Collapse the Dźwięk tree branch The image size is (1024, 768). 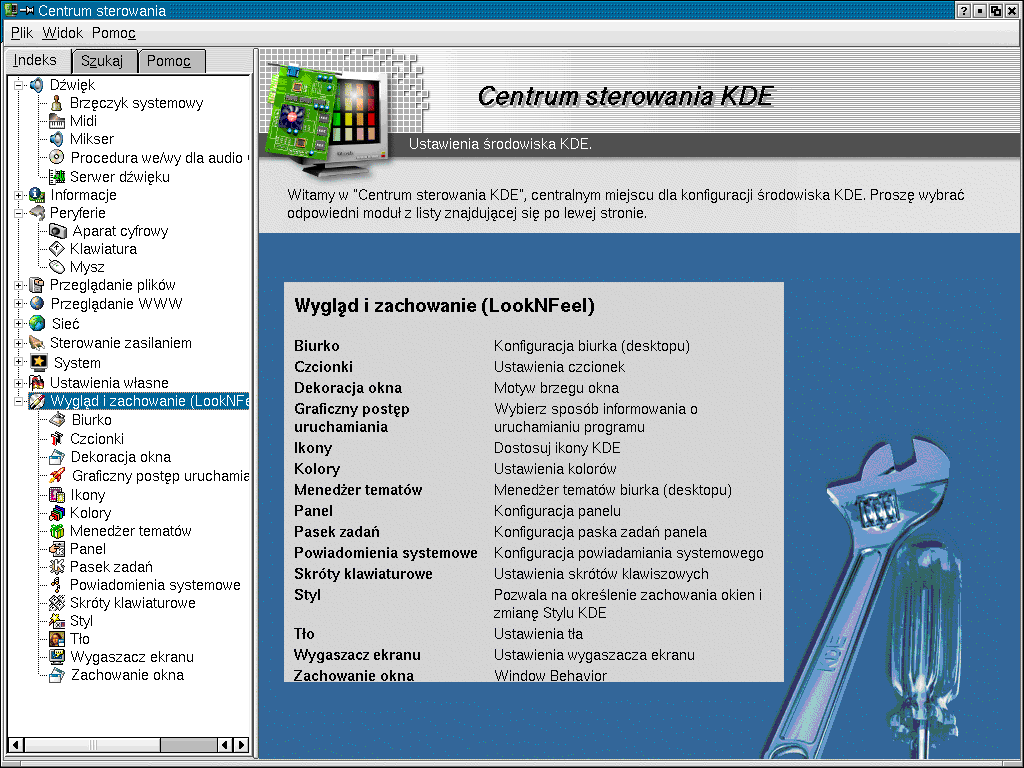point(18,85)
